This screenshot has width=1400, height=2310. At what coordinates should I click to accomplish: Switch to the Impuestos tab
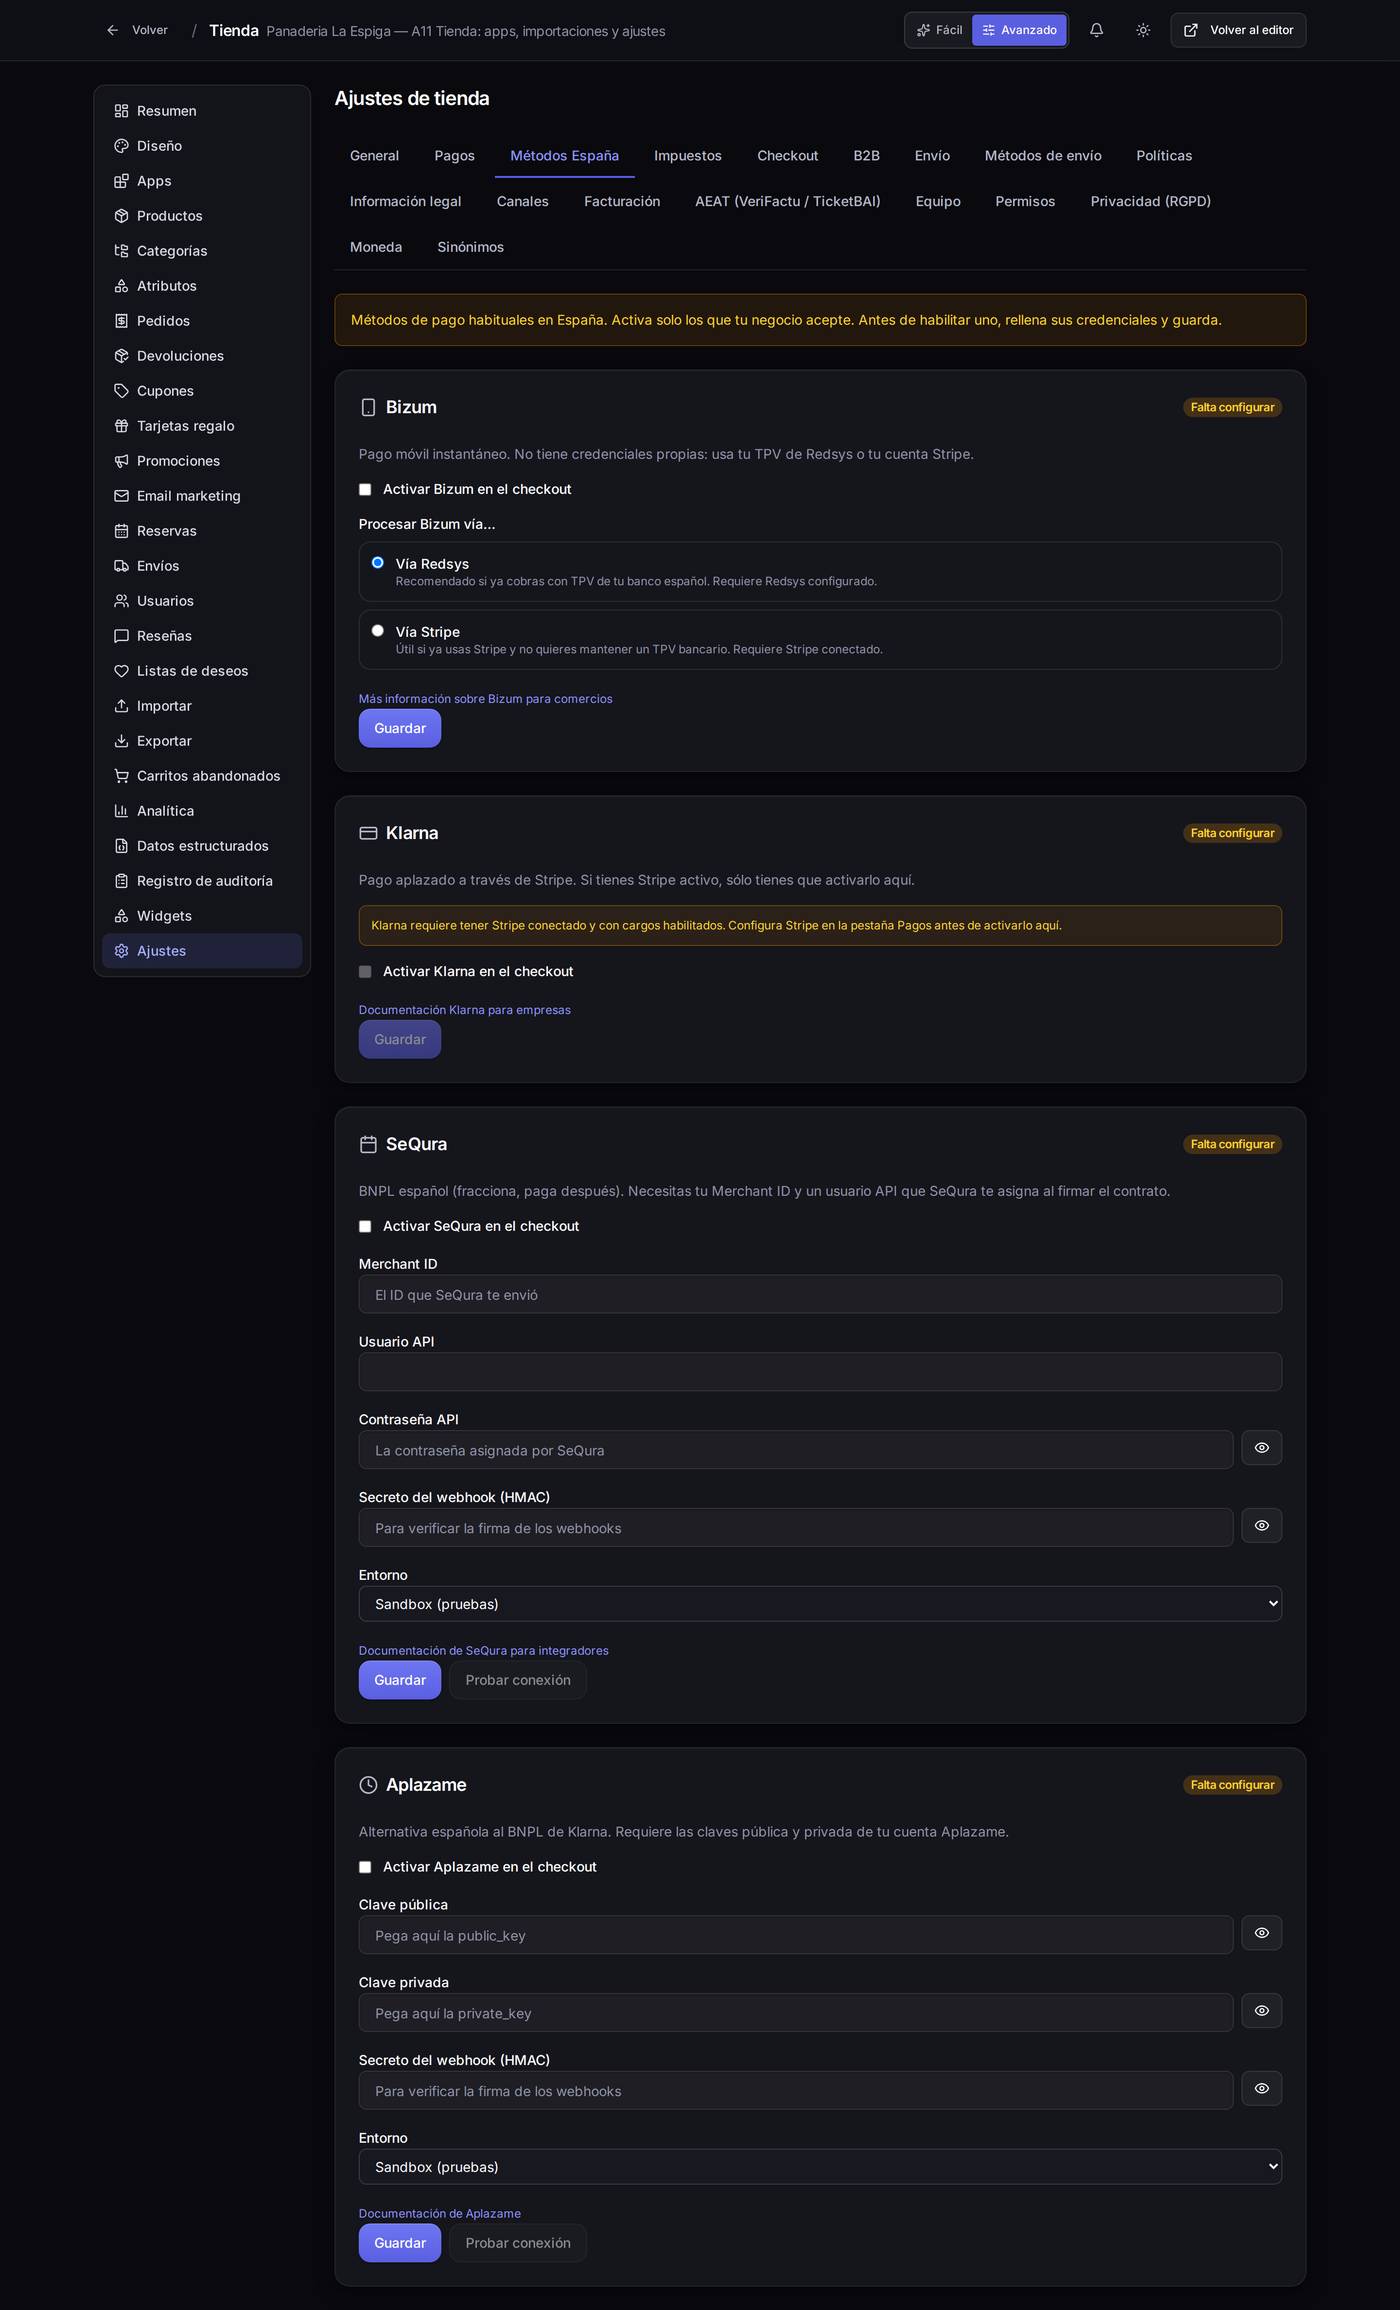coord(688,156)
